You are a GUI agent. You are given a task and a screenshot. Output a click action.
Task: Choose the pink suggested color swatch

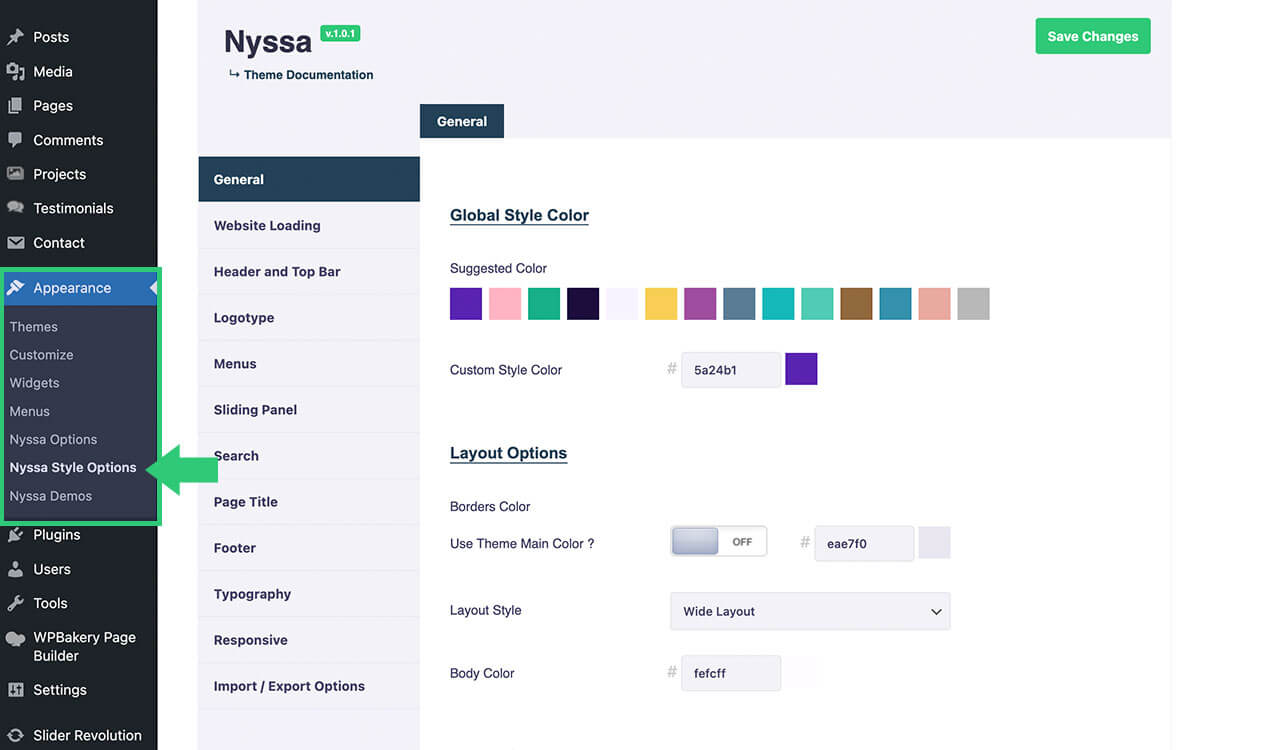pos(505,304)
